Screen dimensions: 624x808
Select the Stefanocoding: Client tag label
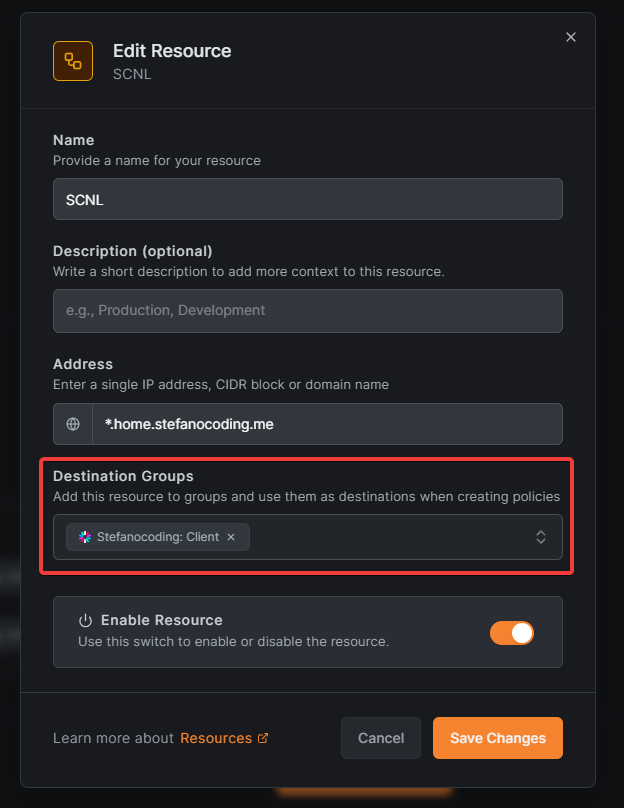(157, 537)
